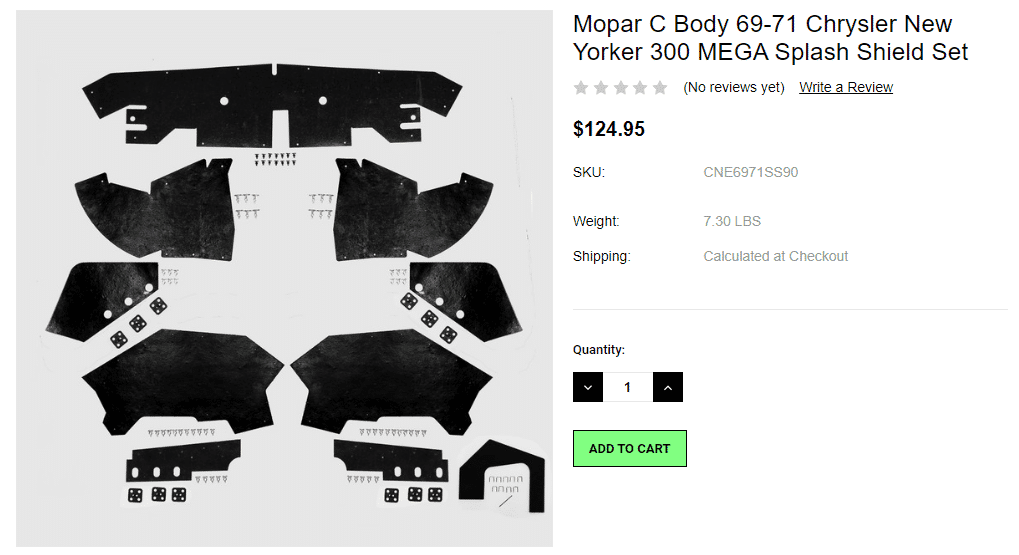The width and height of the screenshot is (1019, 555).
Task: Open the Write a Review link
Action: [846, 88]
